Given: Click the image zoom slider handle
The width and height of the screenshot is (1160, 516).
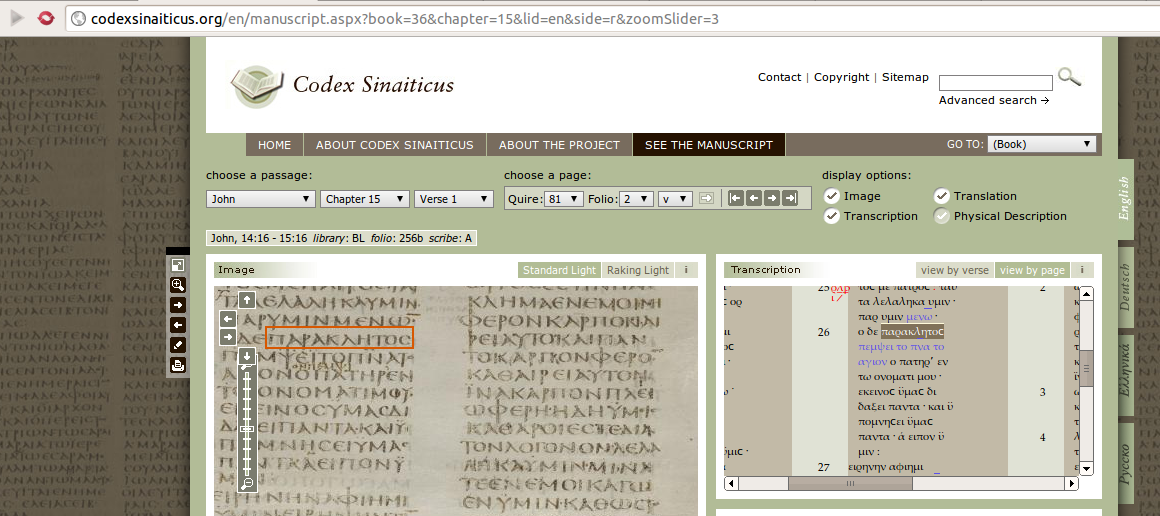Looking at the screenshot, I should 247,429.
